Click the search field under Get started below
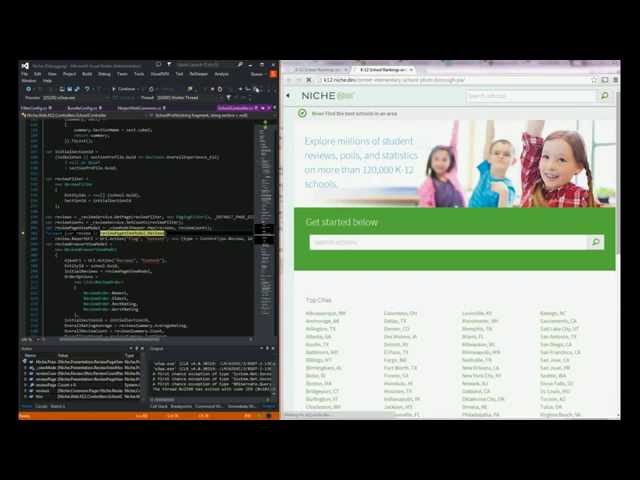640x480 pixels. 448,242
